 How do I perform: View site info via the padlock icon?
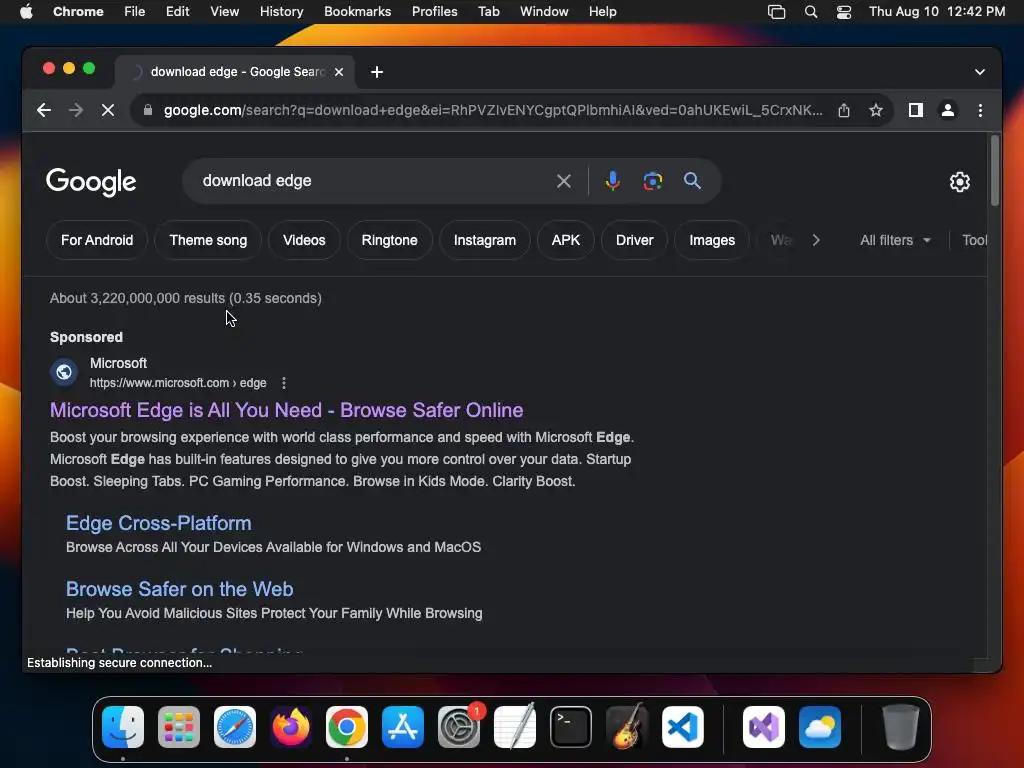point(148,110)
